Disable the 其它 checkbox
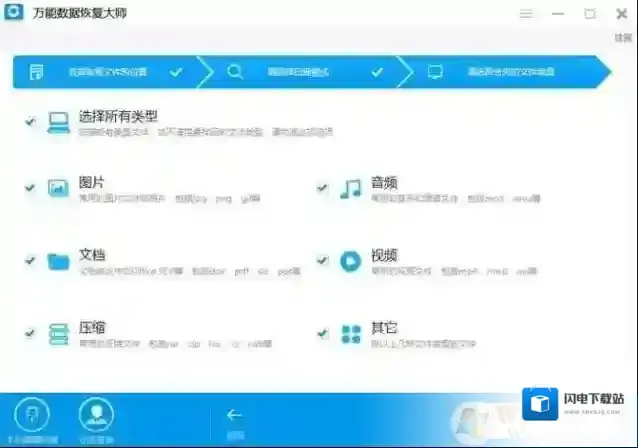The width and height of the screenshot is (638, 448). click(322, 333)
